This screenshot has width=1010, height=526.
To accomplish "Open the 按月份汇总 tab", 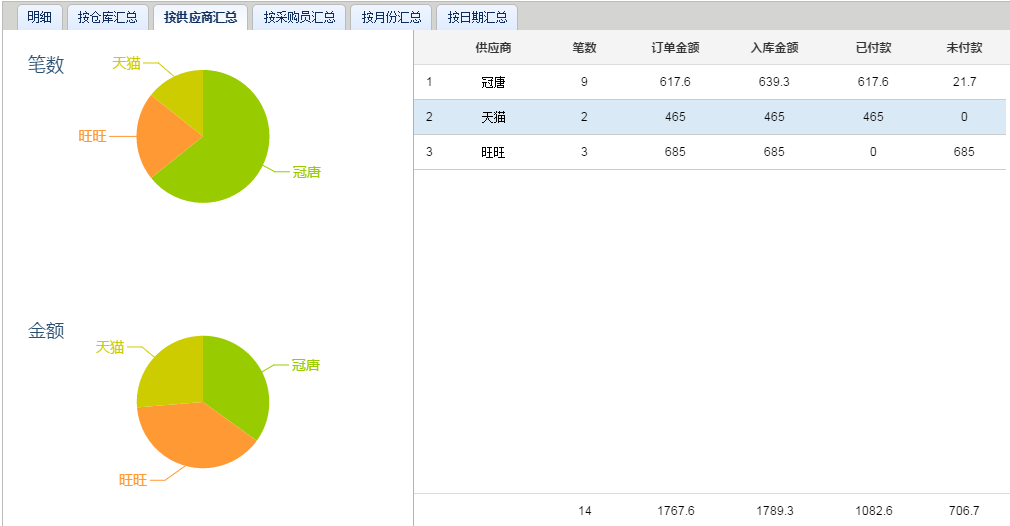I will point(391,17).
